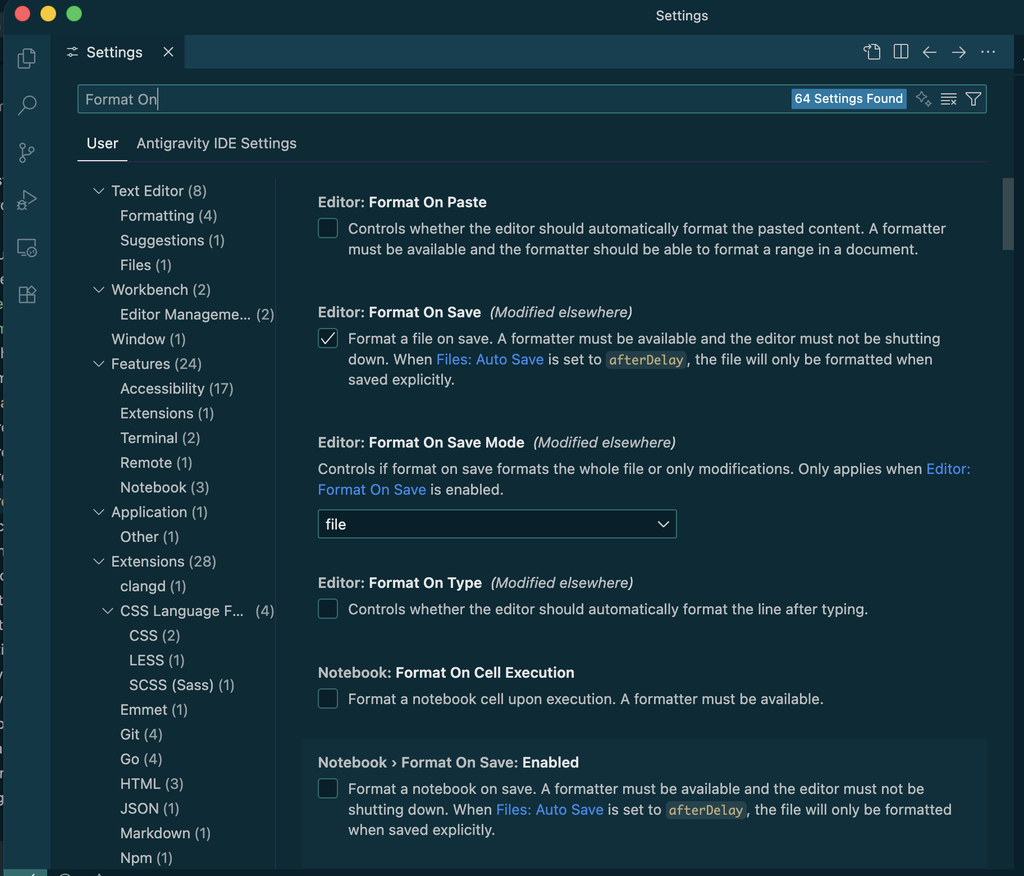Click the settings list scrollbar
Screen dimensions: 1024x876
coord(1008,214)
